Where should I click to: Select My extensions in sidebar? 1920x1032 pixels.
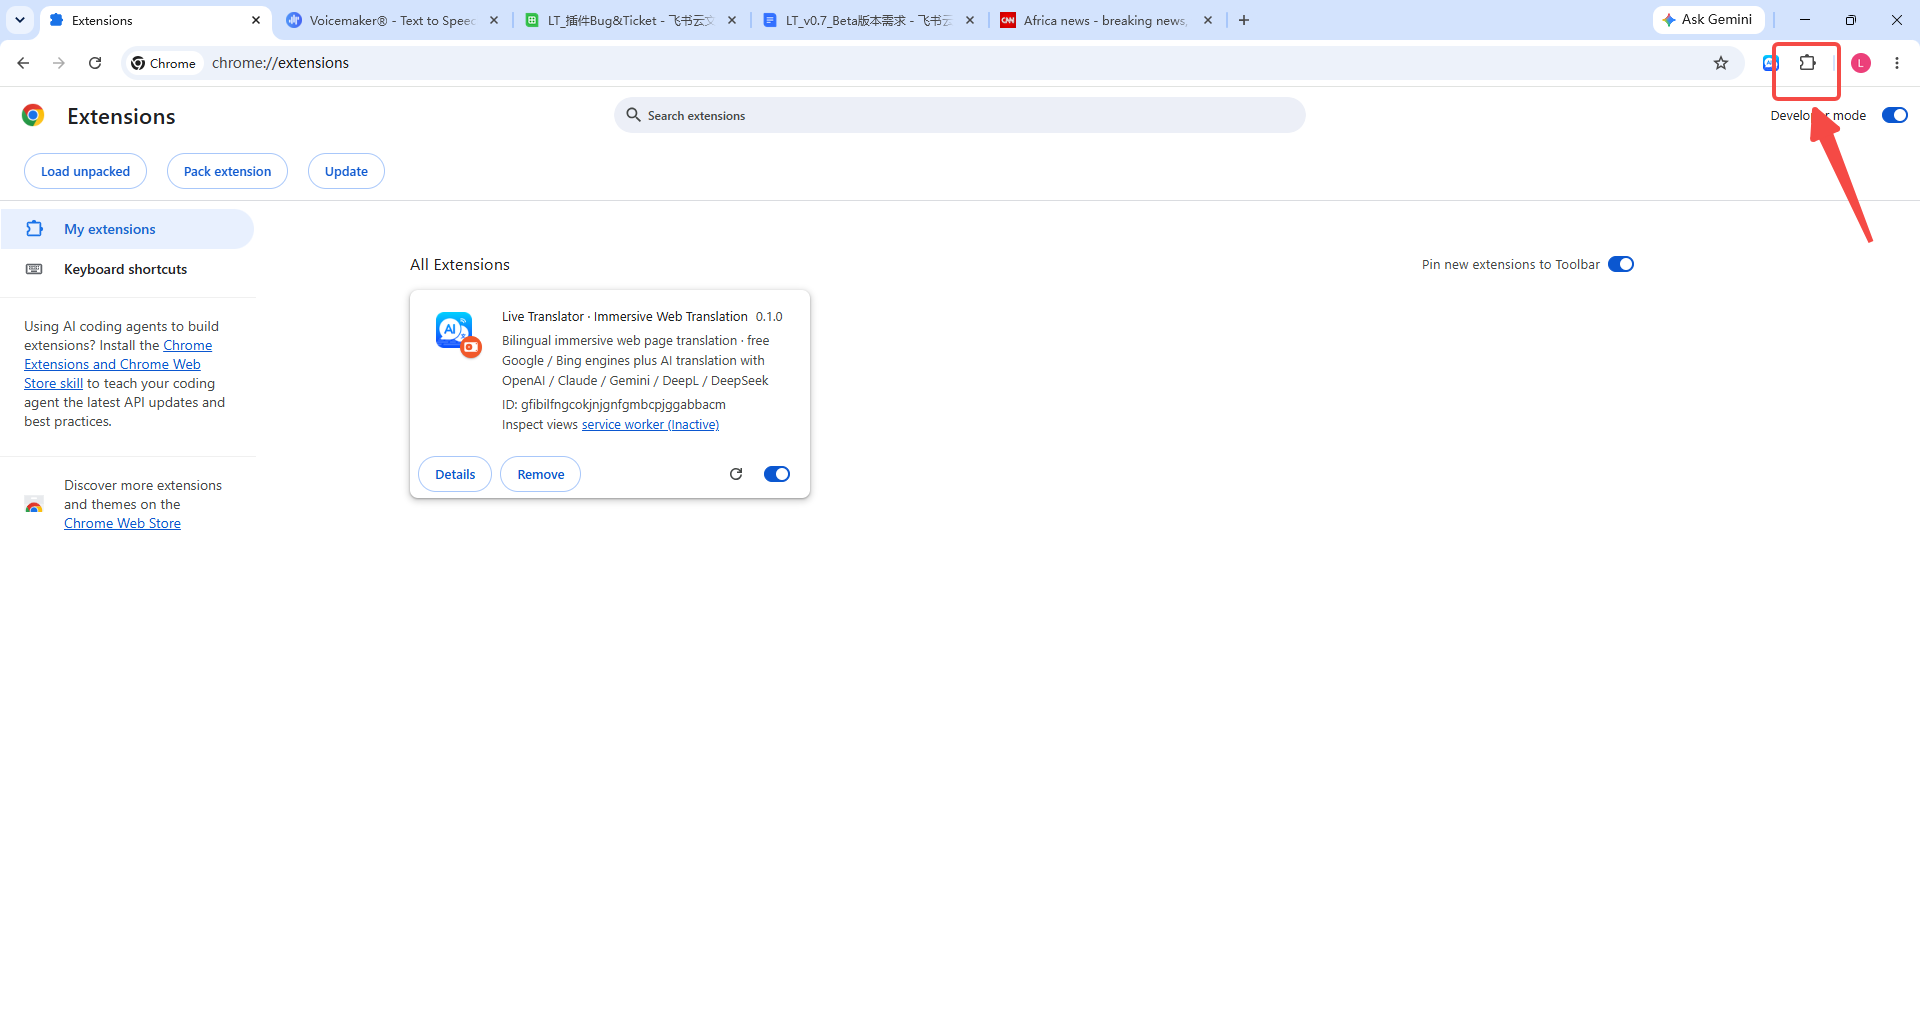(x=127, y=229)
